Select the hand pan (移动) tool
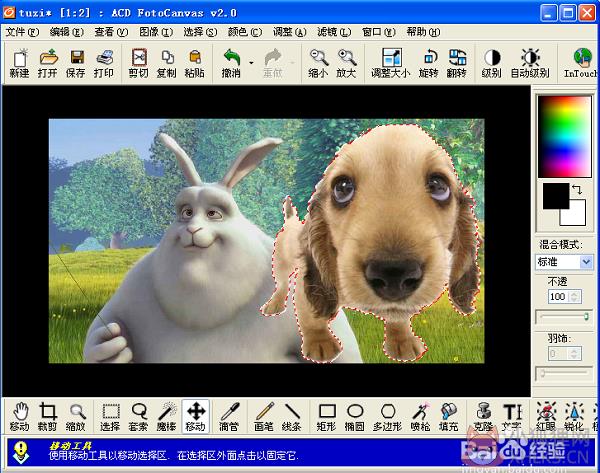This screenshot has width=600, height=473. click(20, 417)
